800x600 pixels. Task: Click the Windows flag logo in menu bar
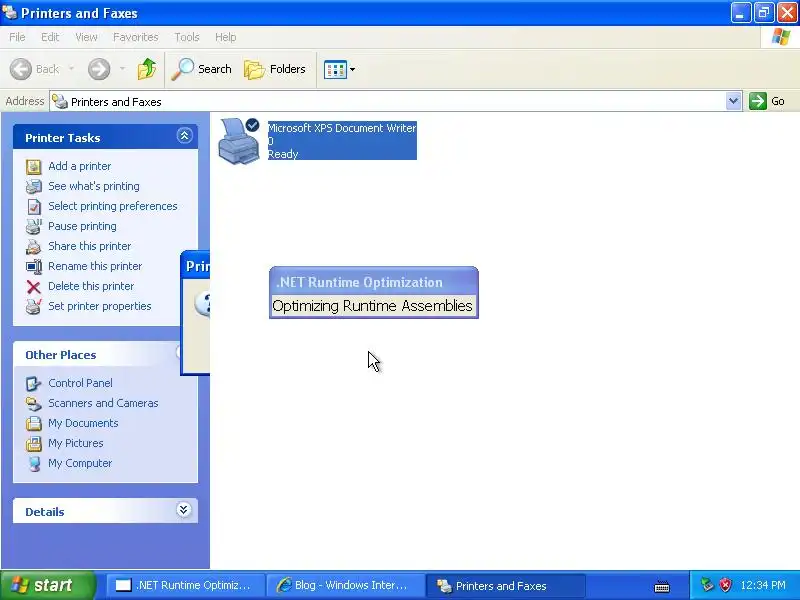point(780,37)
